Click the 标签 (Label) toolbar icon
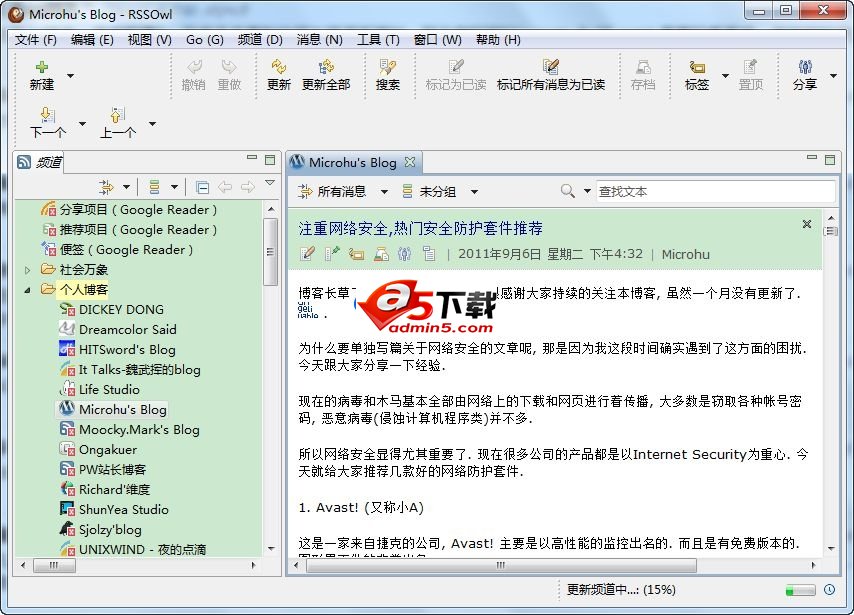The width and height of the screenshot is (854, 615). [x=697, y=67]
